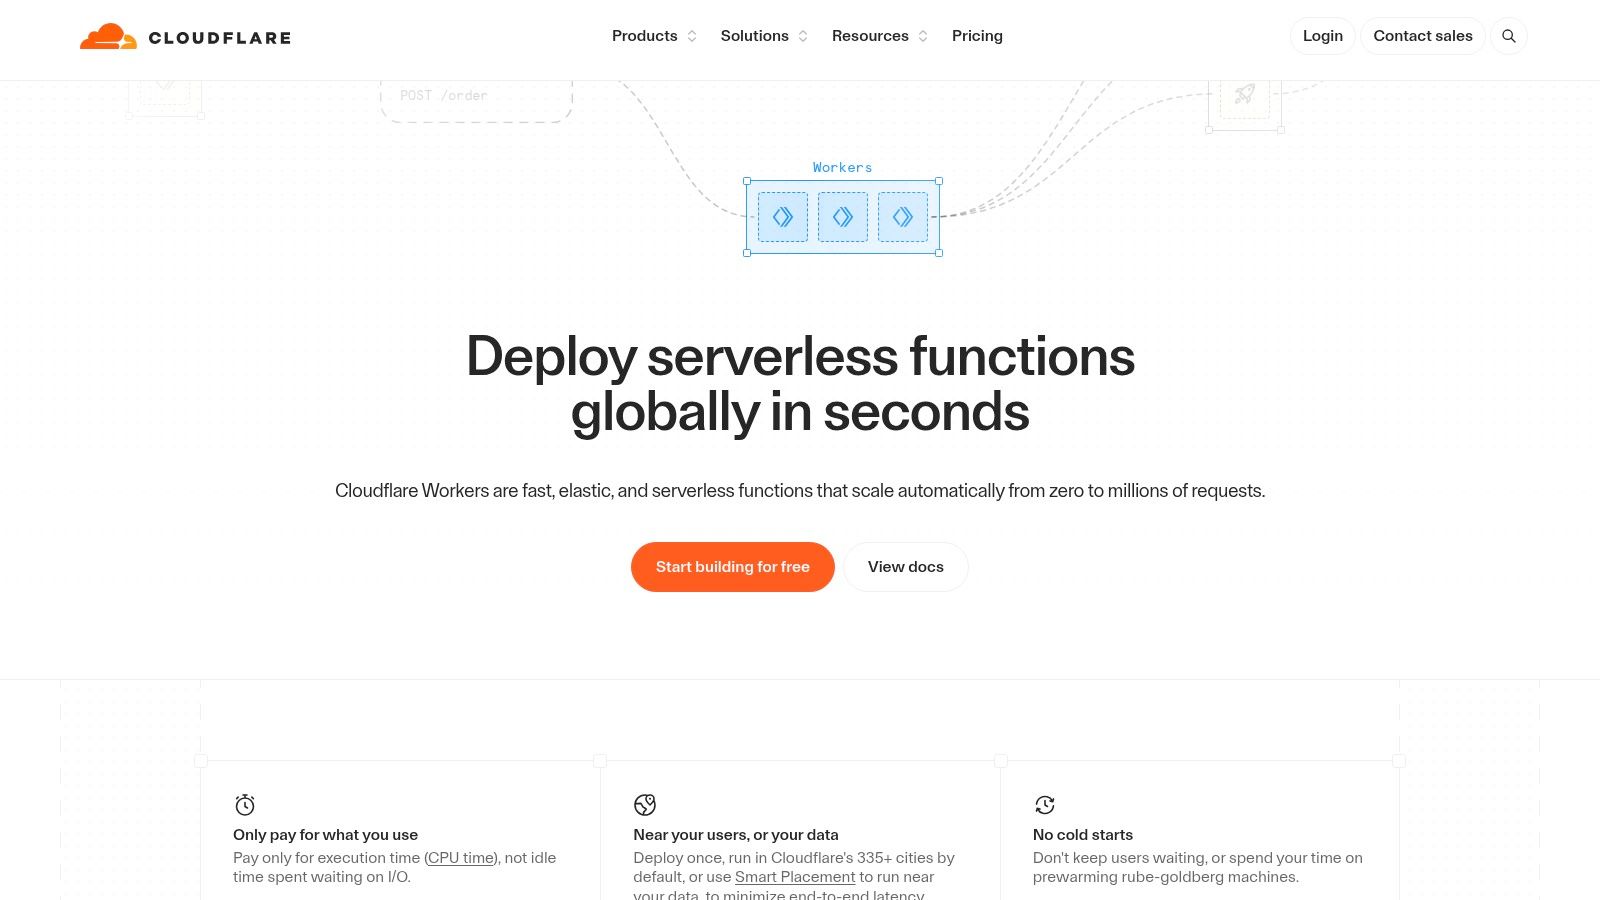Click the rocket icon in diagram

point(1245,95)
